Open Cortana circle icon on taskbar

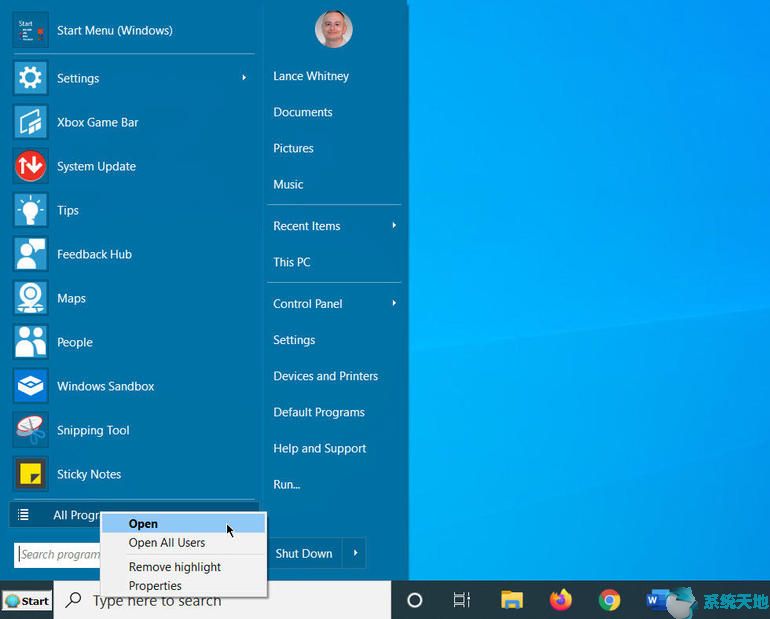click(414, 600)
